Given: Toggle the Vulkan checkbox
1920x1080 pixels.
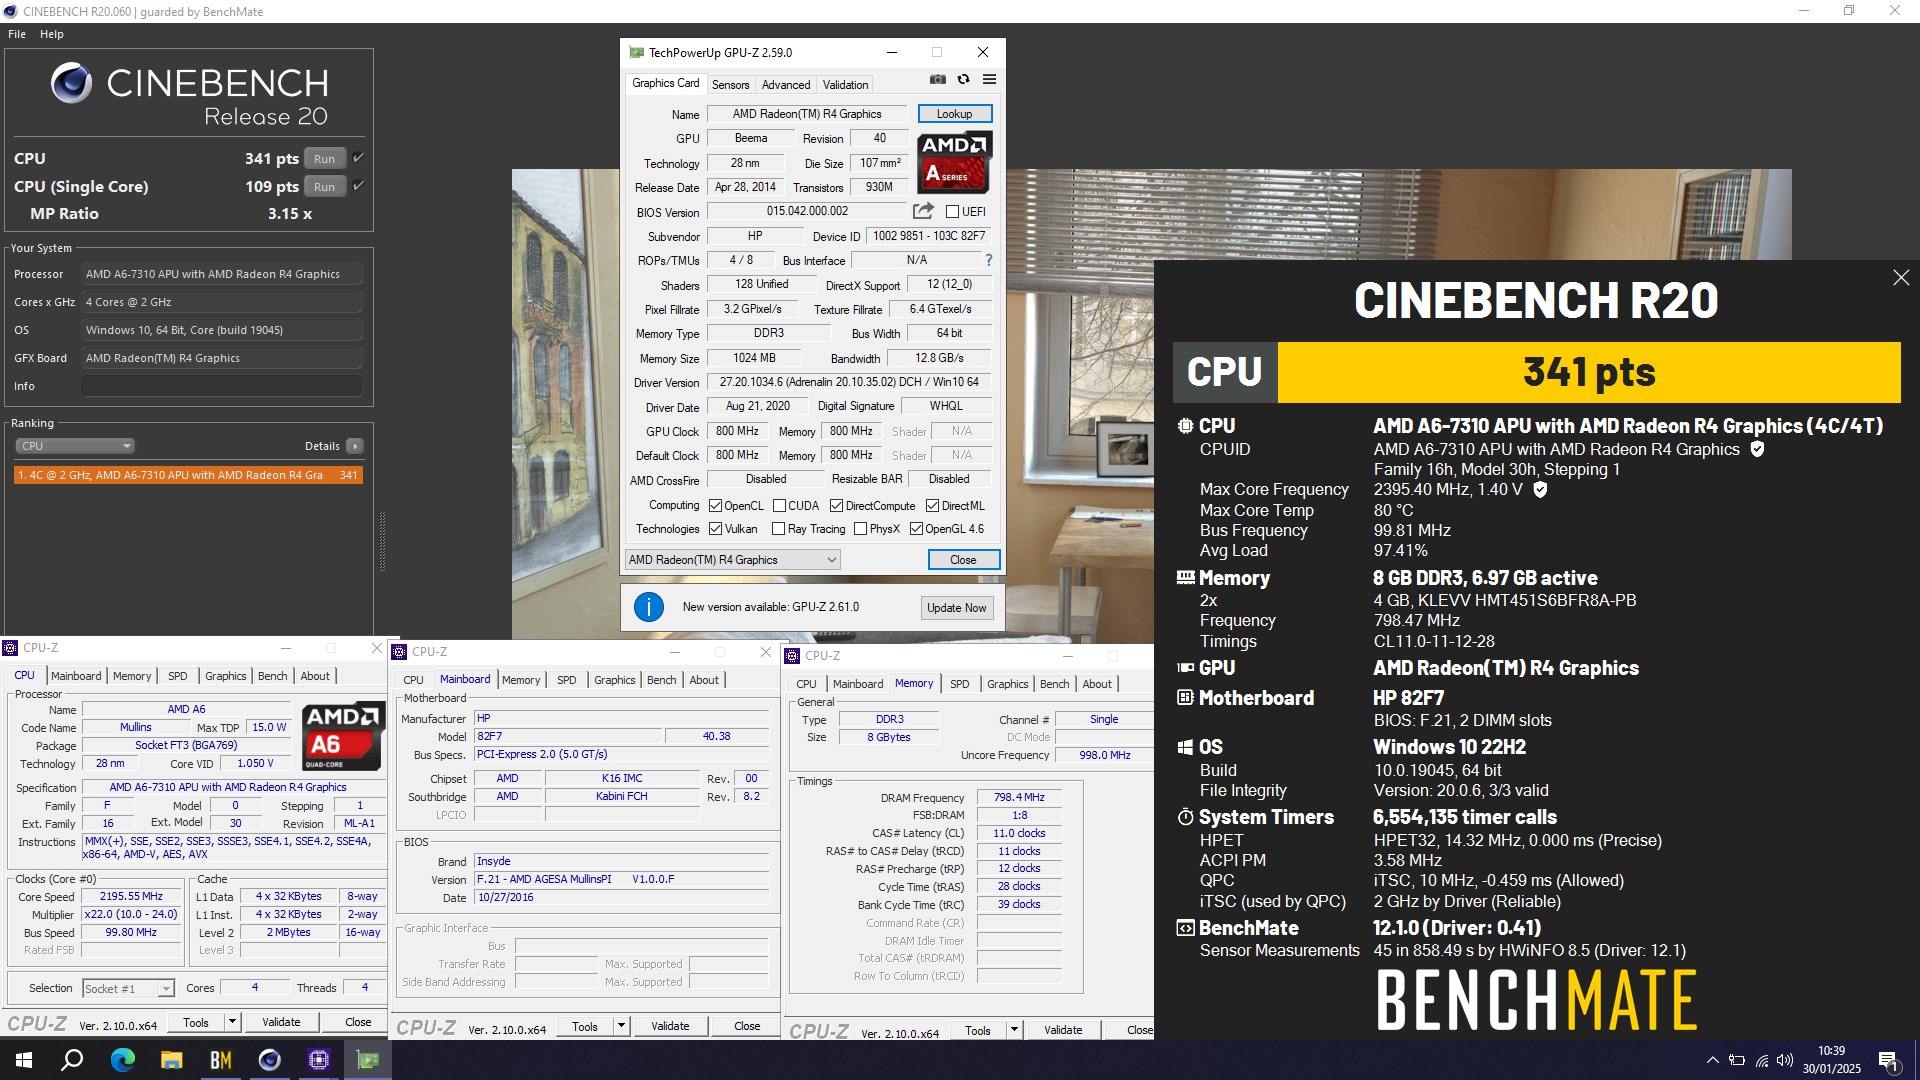Looking at the screenshot, I should tap(715, 528).
